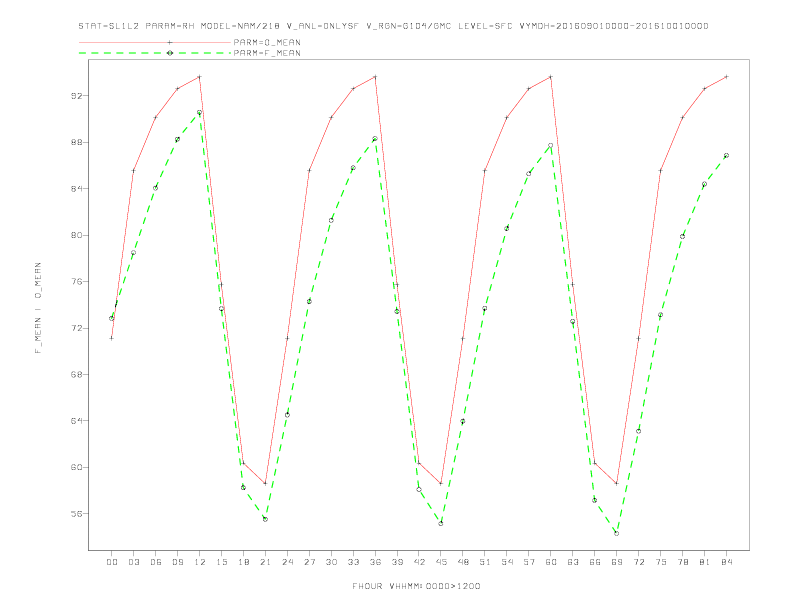792x612 pixels.
Task: Click the y-axis tick value 64
Action: [x=76, y=421]
